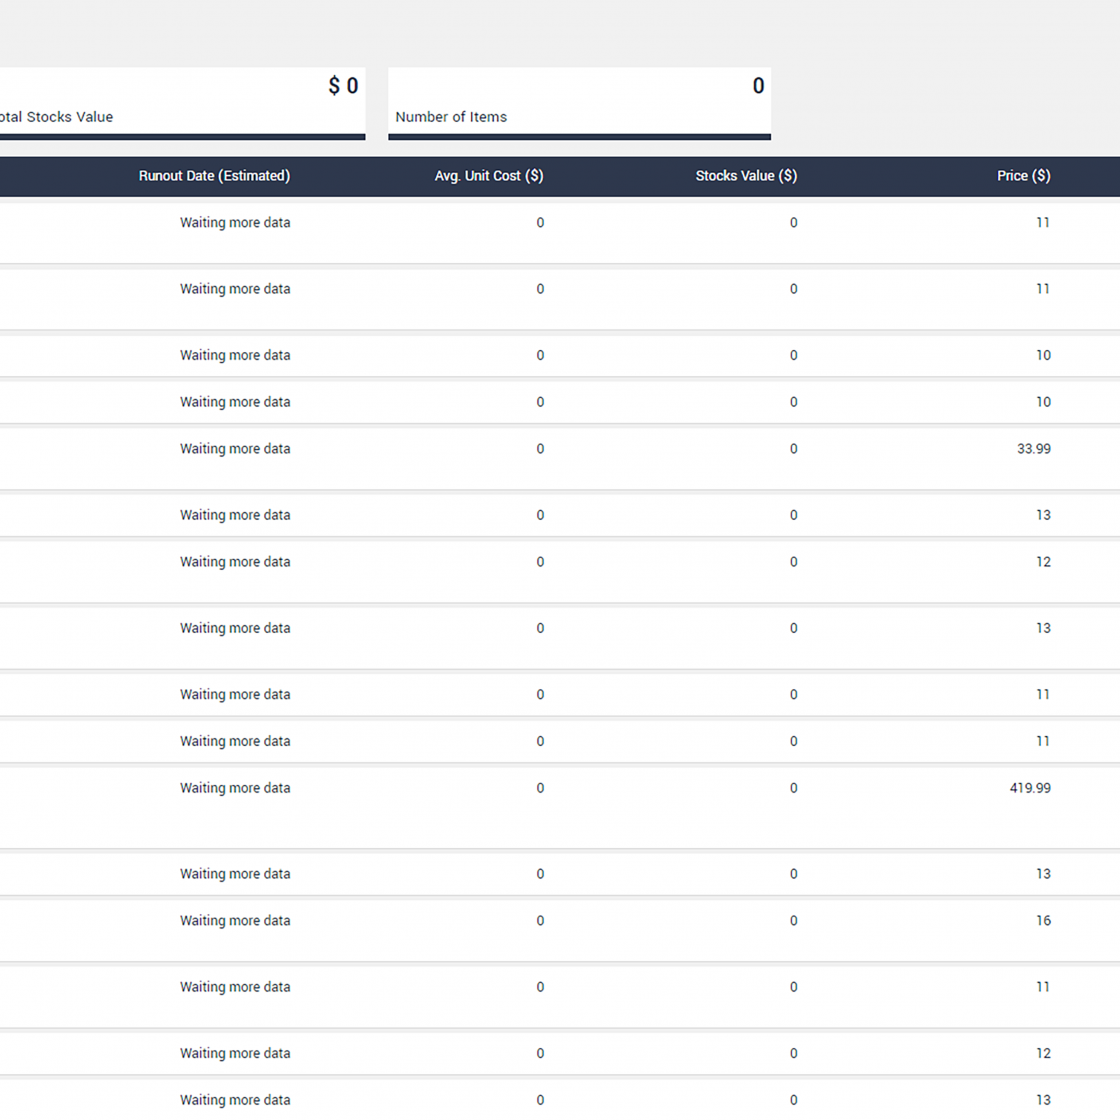Click 'Waiting more data' in the 419.99 row
Screen dimensions: 1120x1120
pos(235,788)
